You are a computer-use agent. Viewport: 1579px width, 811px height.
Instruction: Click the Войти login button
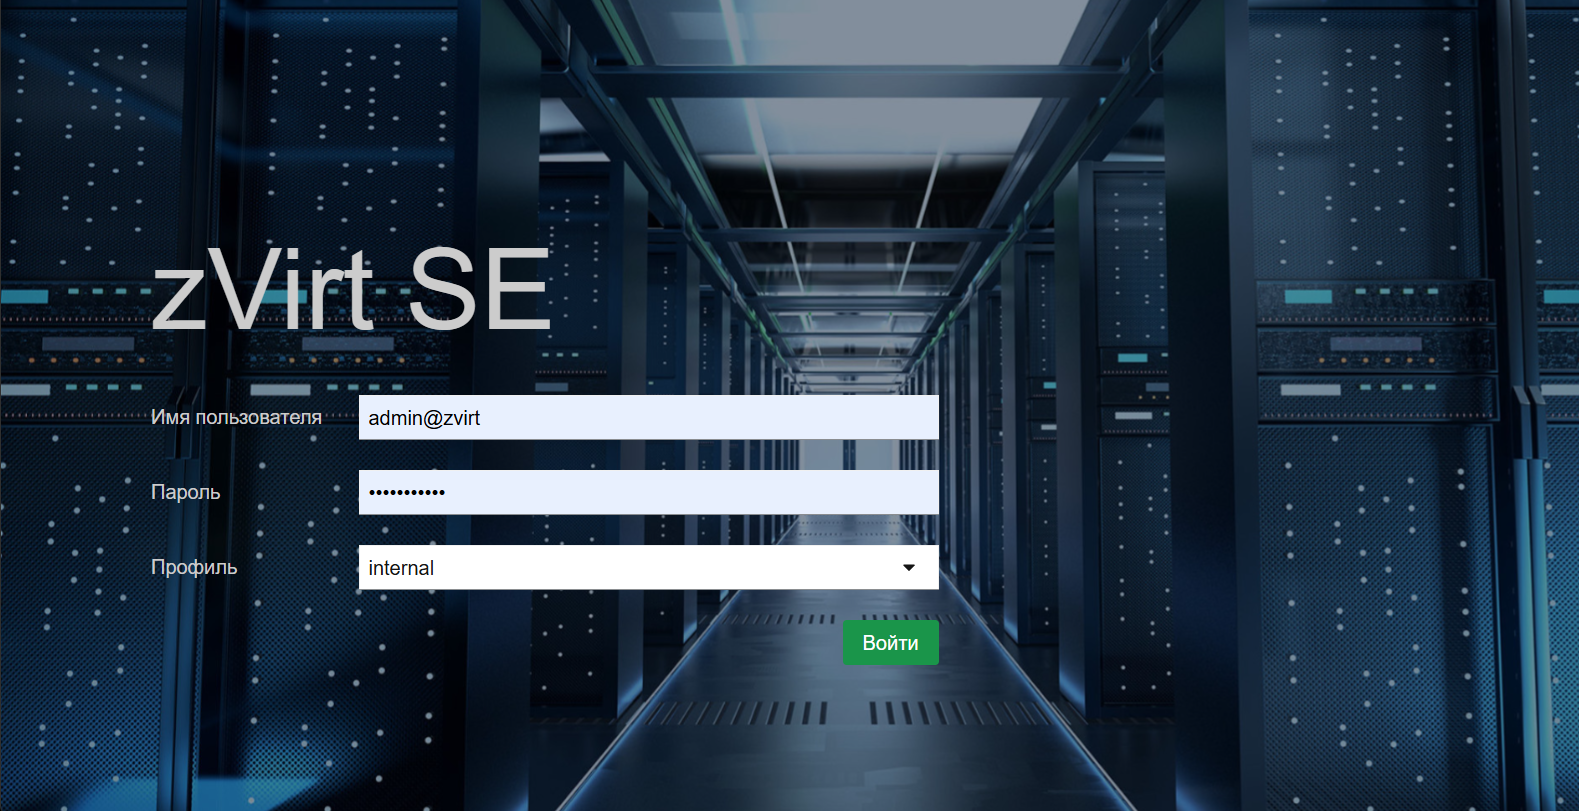[x=890, y=642]
